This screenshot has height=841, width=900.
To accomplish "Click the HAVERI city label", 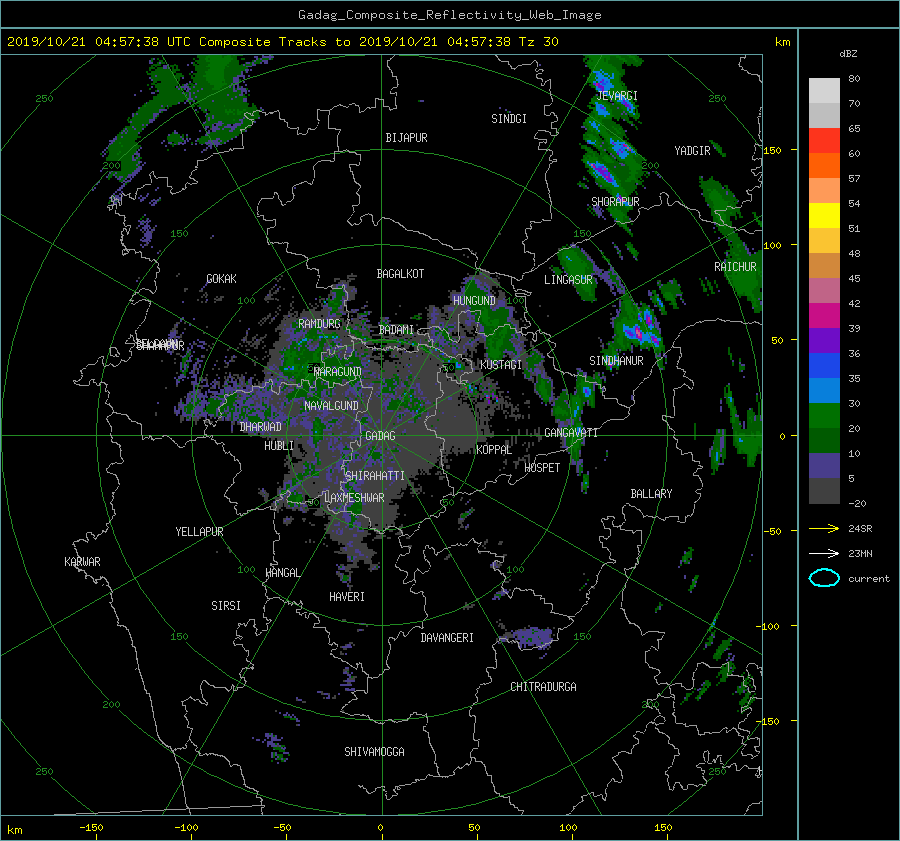I will [347, 597].
